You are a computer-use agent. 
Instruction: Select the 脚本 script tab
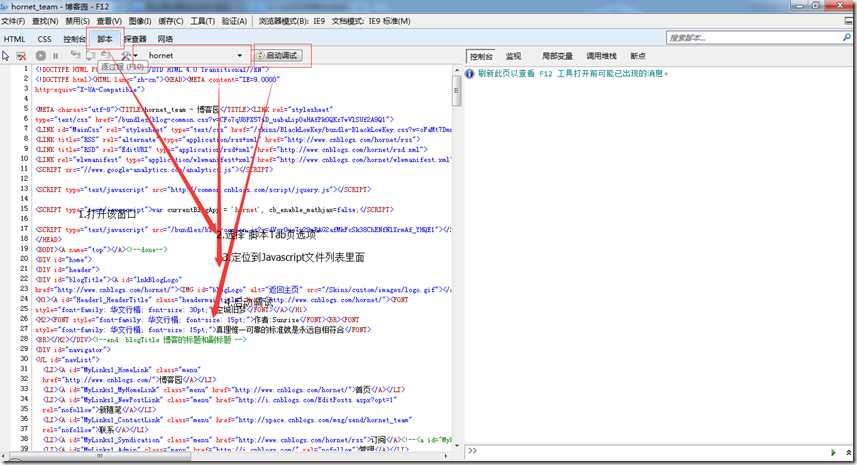(104, 39)
